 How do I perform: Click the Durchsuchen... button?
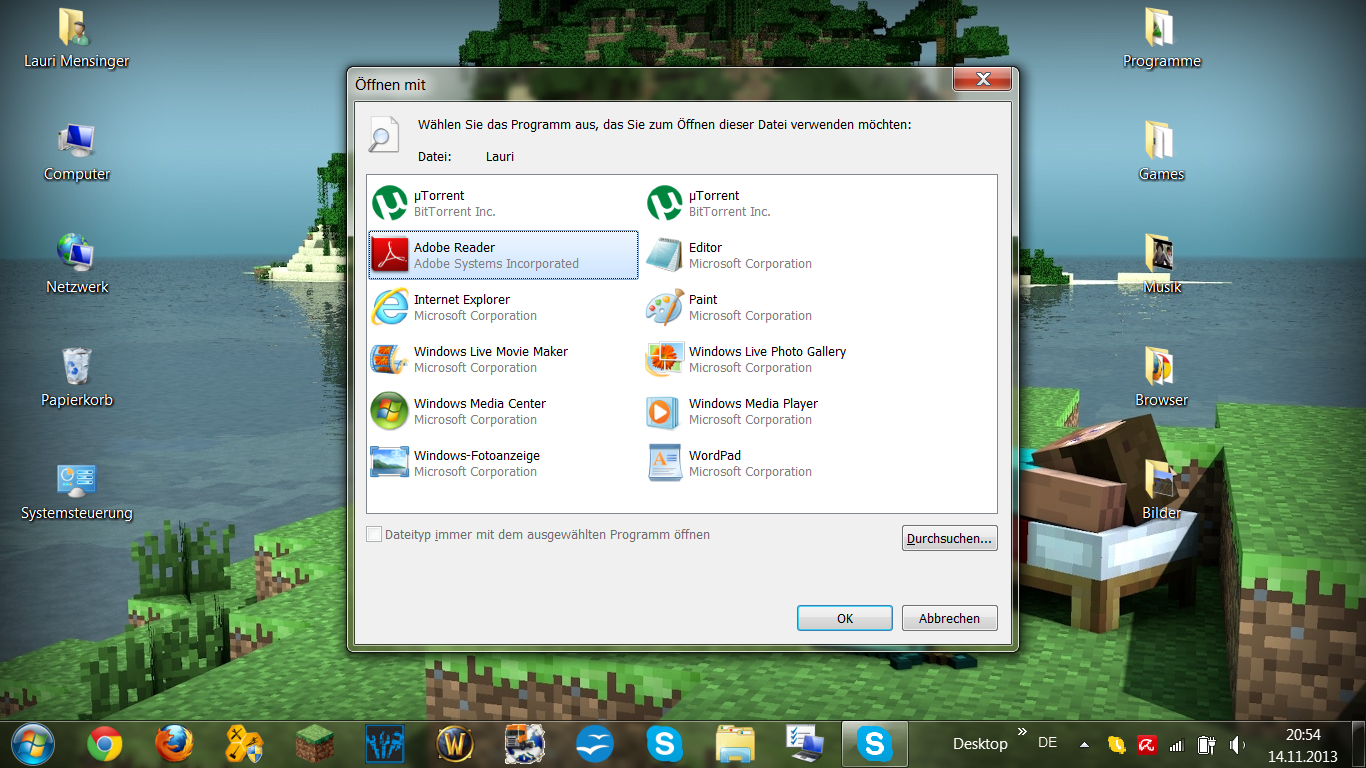tap(949, 538)
